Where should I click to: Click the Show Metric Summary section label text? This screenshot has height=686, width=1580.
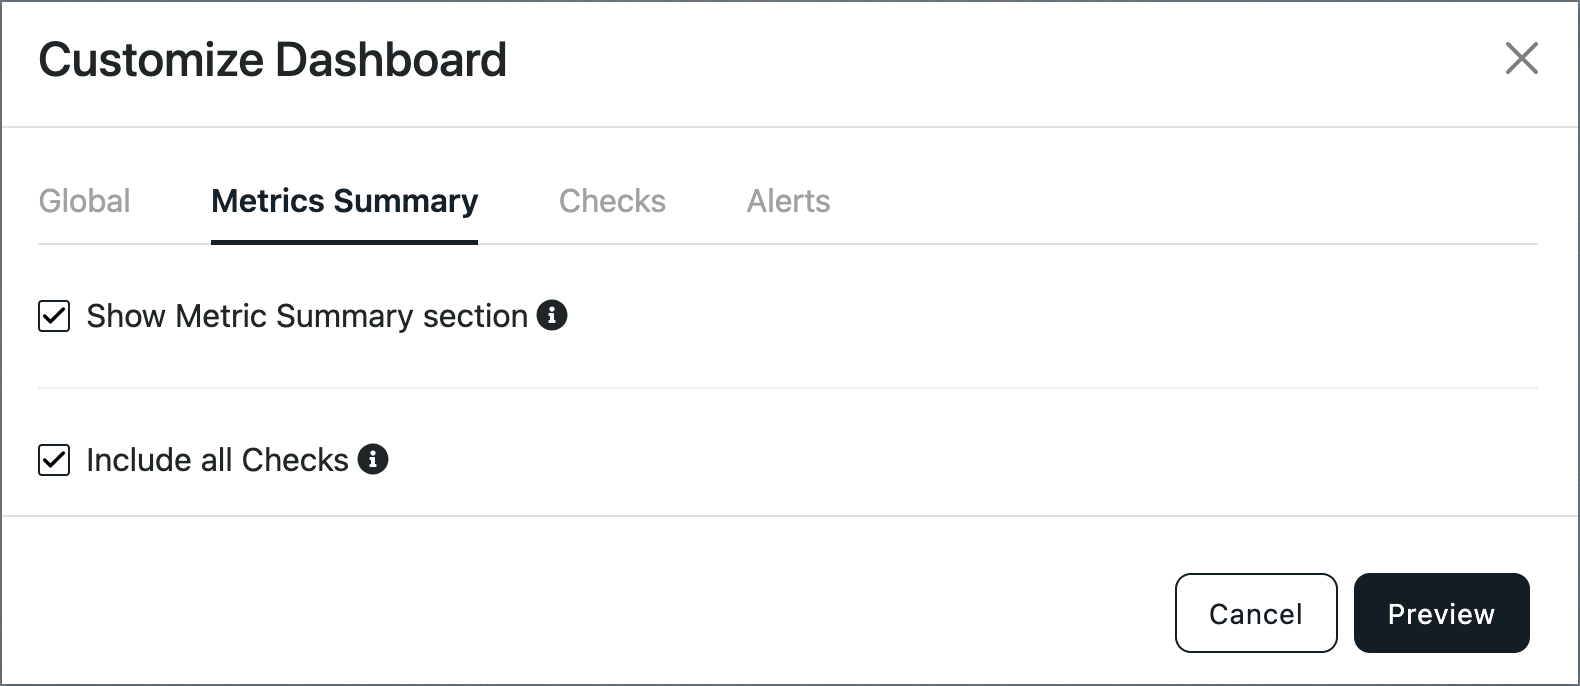click(x=307, y=316)
